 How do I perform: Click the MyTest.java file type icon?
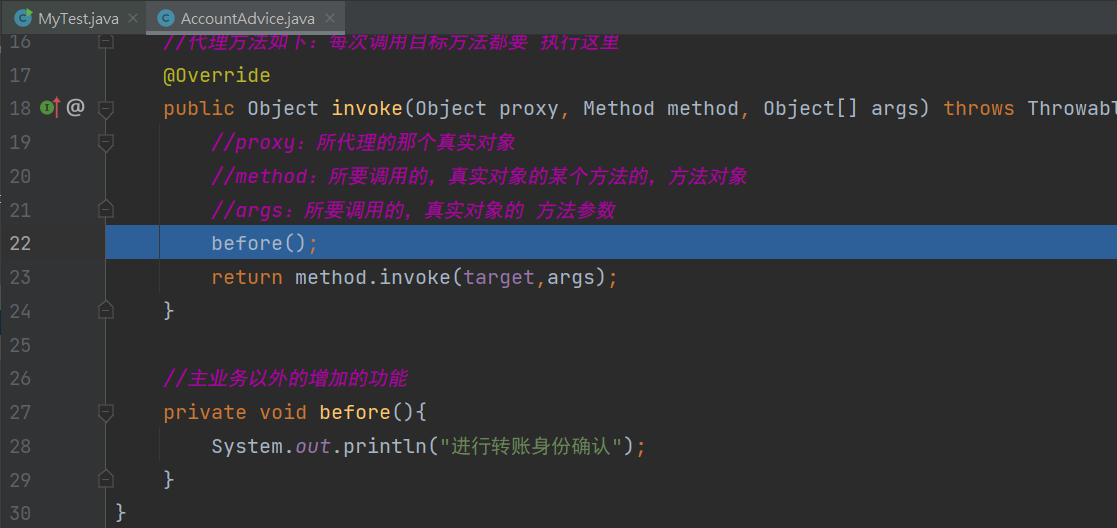pos(21,18)
